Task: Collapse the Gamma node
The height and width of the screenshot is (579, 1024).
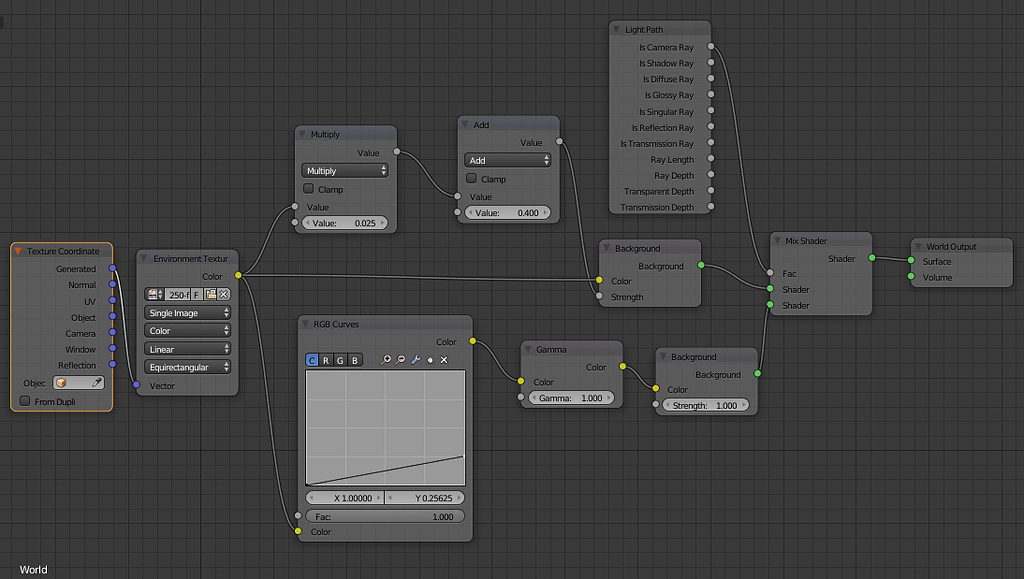Action: [x=528, y=349]
